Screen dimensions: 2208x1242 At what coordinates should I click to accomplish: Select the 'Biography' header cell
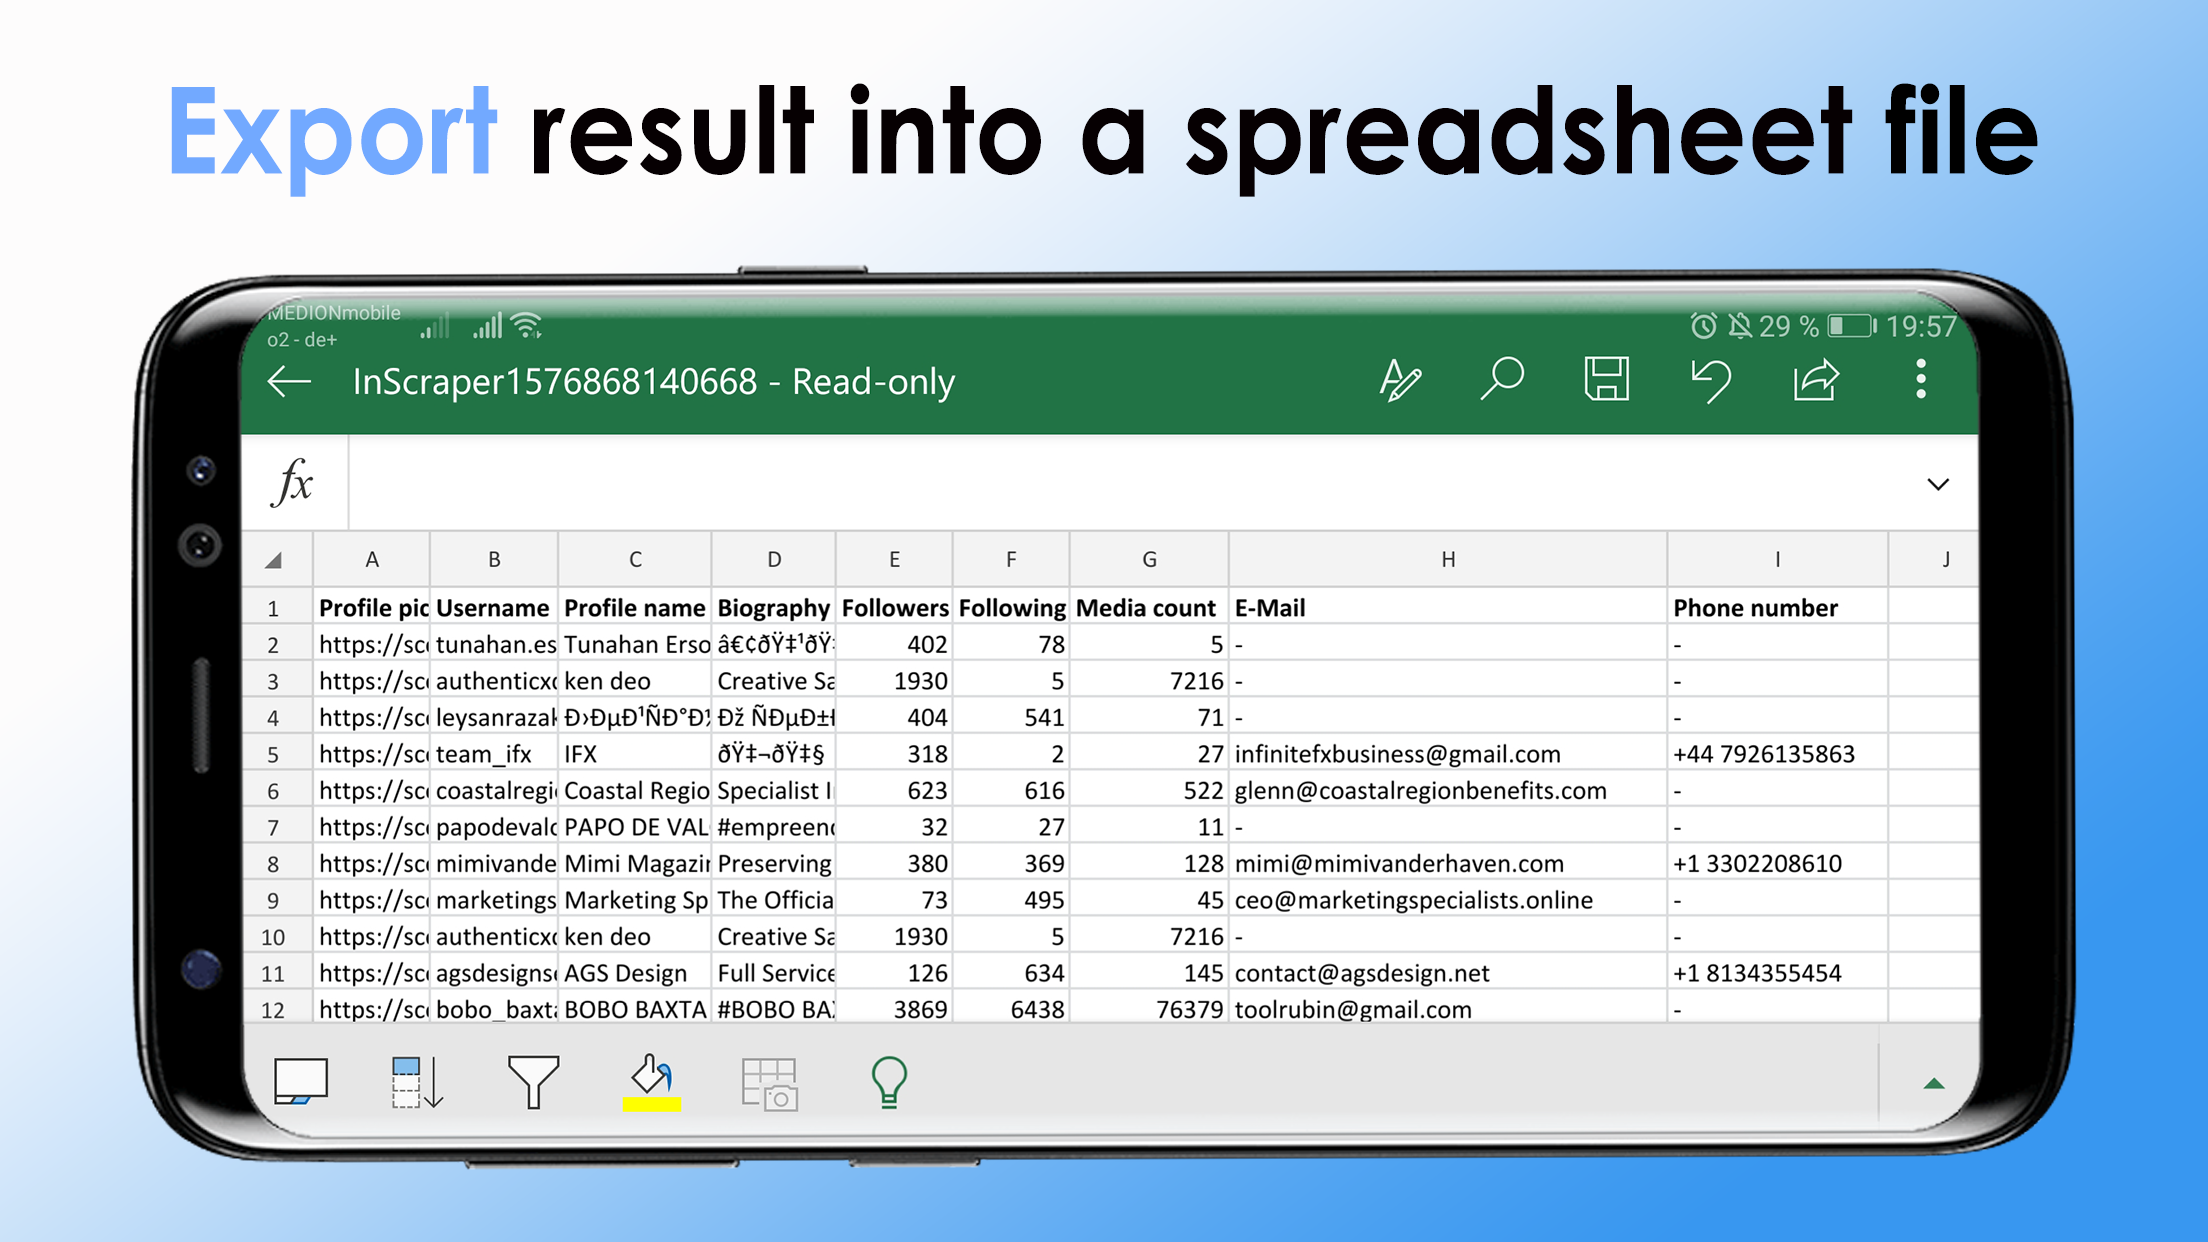(774, 608)
